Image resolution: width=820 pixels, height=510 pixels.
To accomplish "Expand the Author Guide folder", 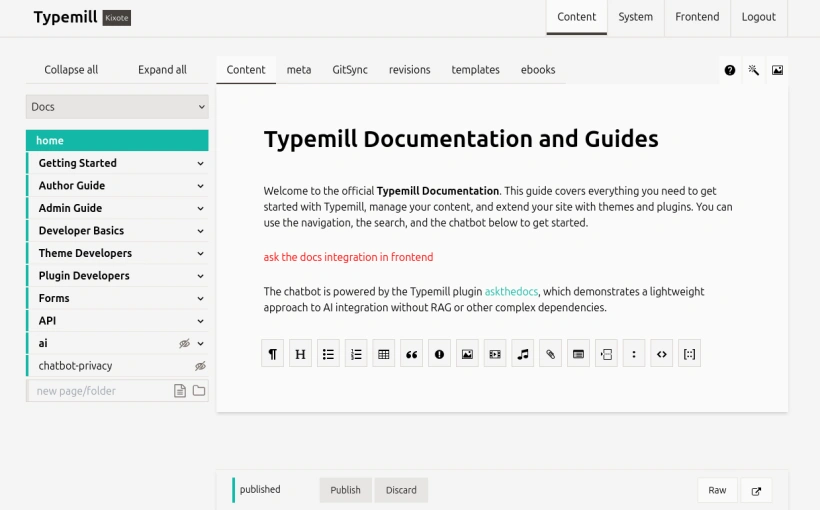I will click(200, 186).
